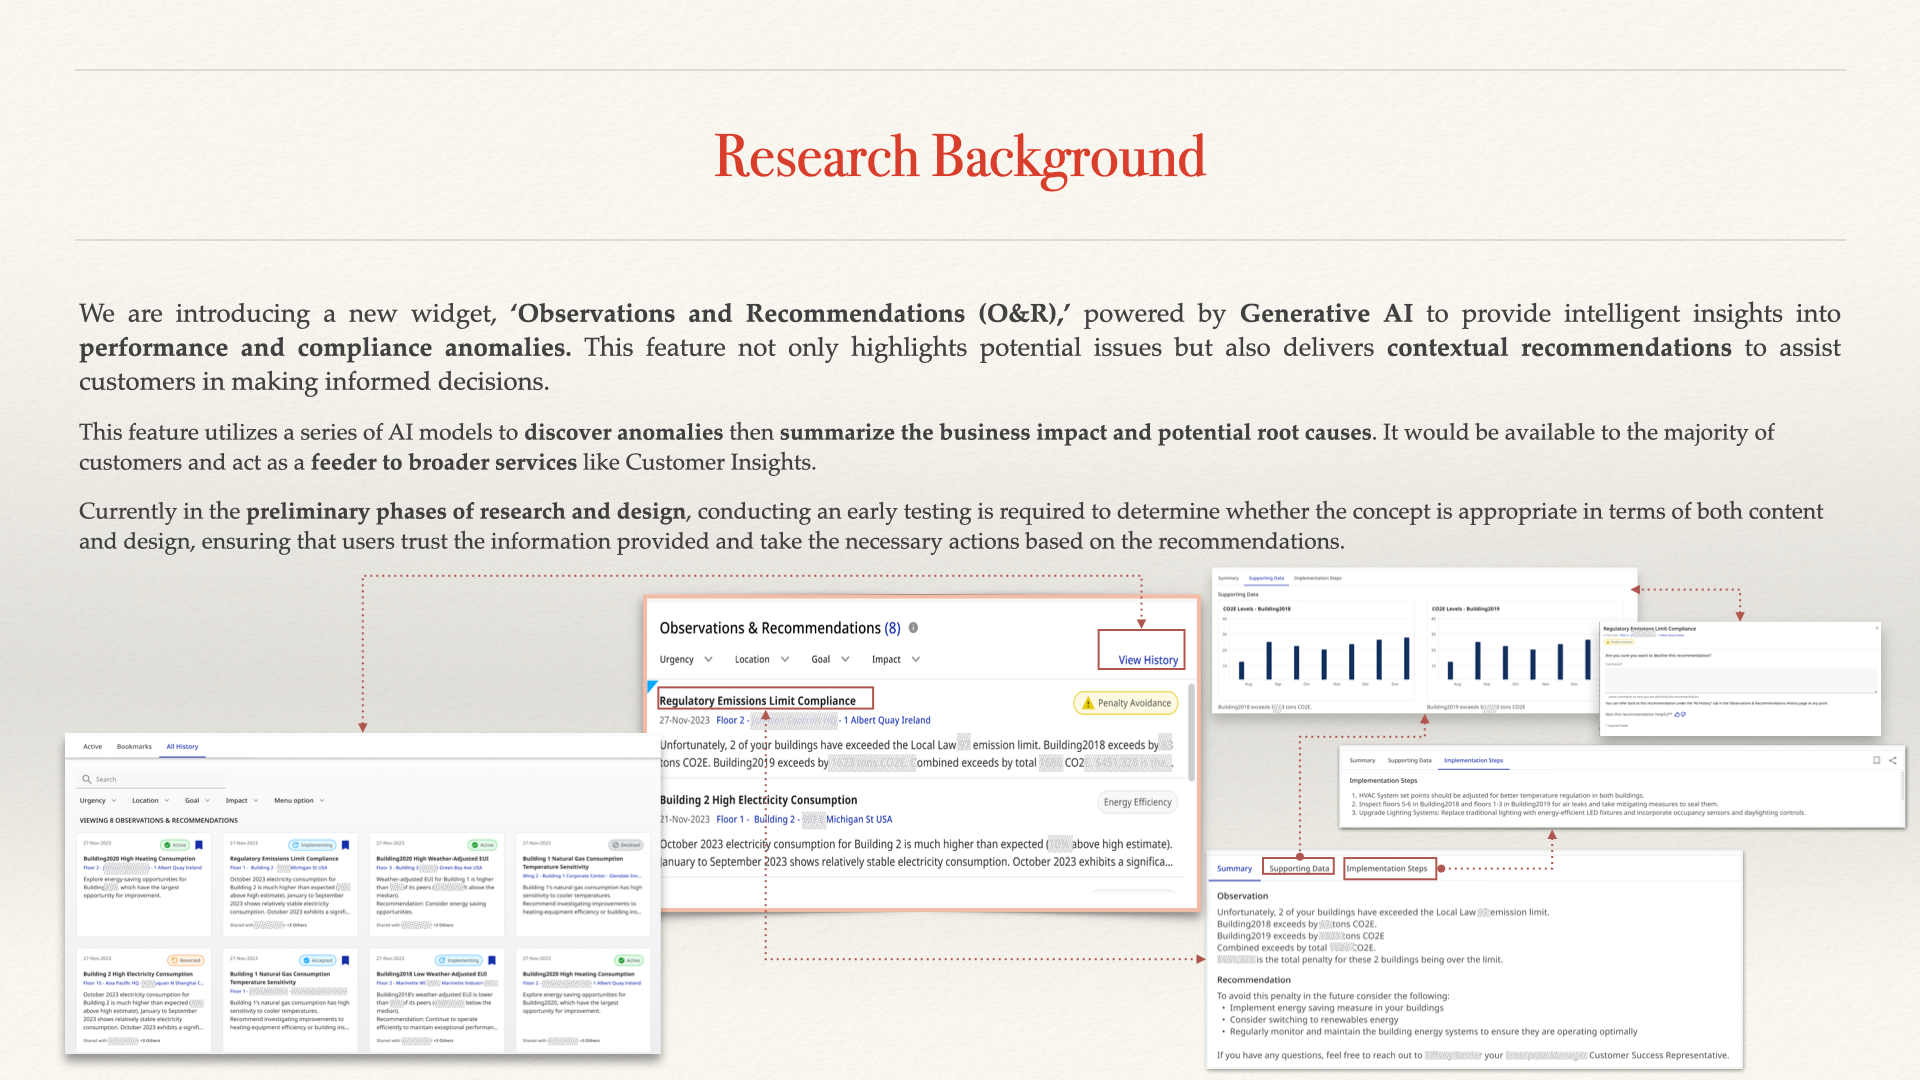Click the Reversed status badge on the Building 2 High Electricity card
This screenshot has width=1920, height=1080.
pyautogui.click(x=186, y=960)
